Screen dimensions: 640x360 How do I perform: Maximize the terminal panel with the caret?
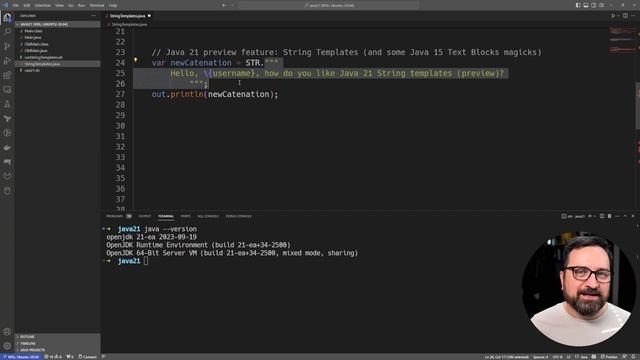click(625, 216)
